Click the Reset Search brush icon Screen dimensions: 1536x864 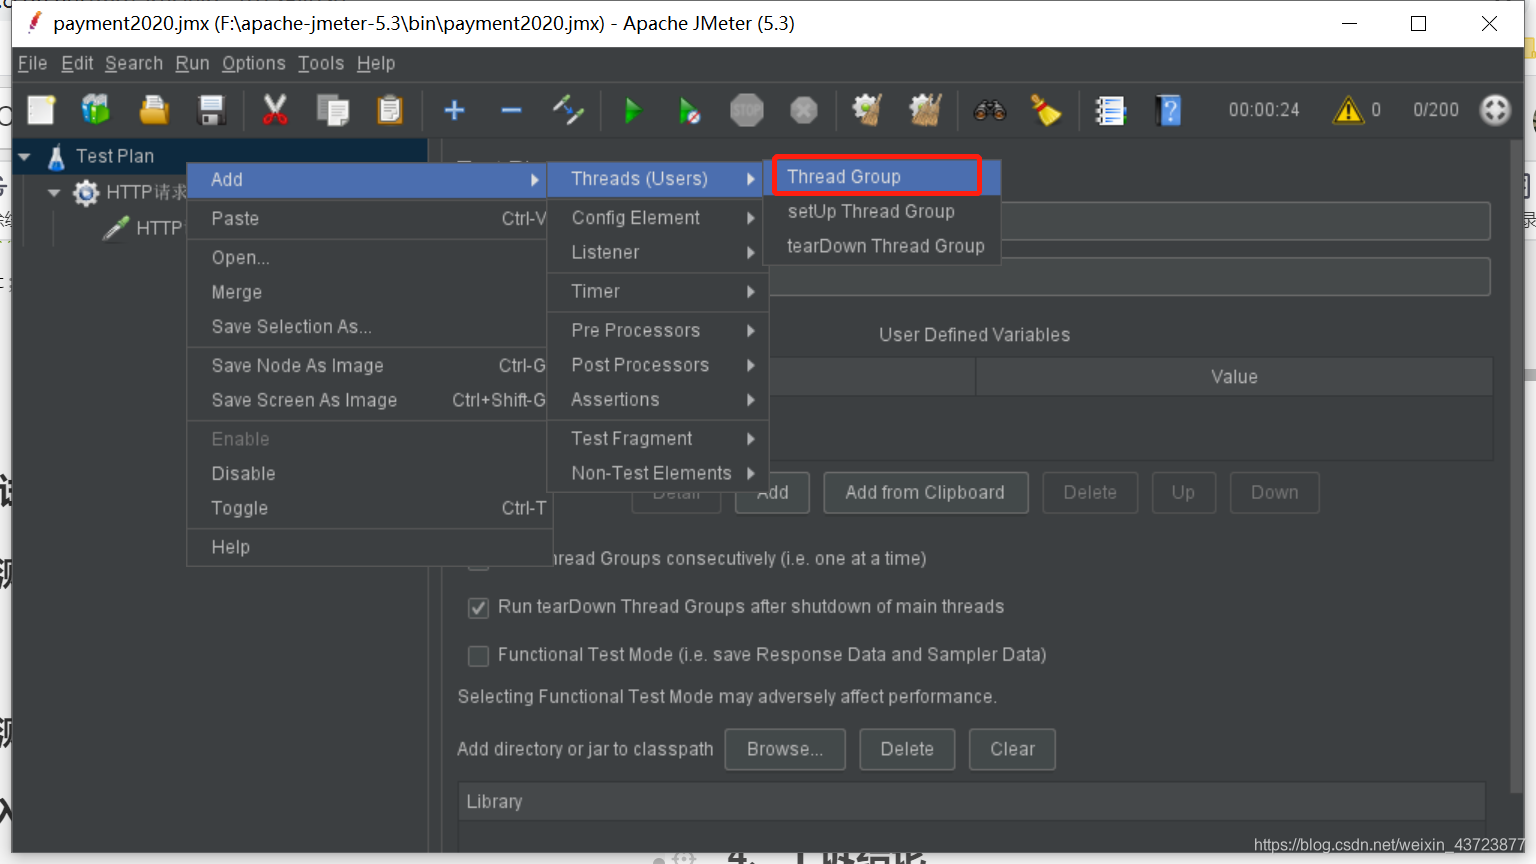click(x=1046, y=110)
